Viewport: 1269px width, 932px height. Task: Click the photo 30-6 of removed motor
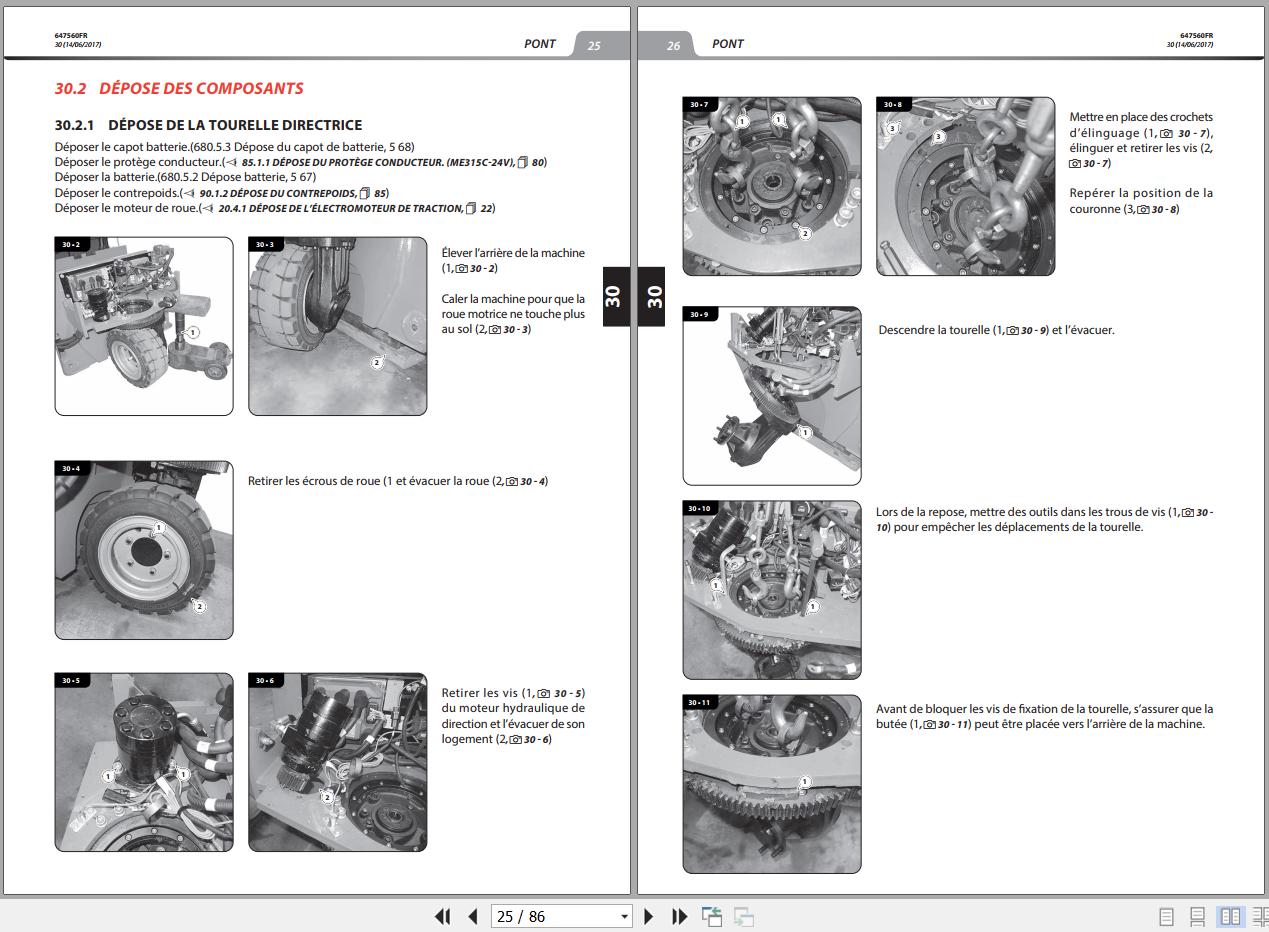pyautogui.click(x=338, y=763)
